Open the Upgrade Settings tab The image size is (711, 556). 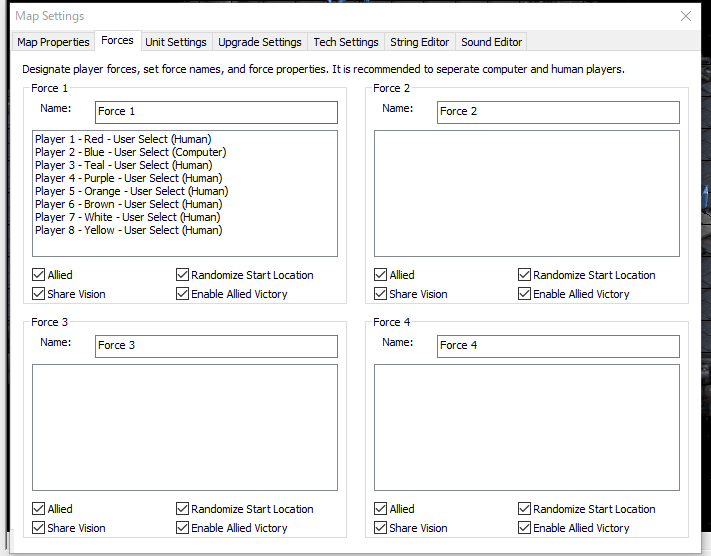[260, 42]
